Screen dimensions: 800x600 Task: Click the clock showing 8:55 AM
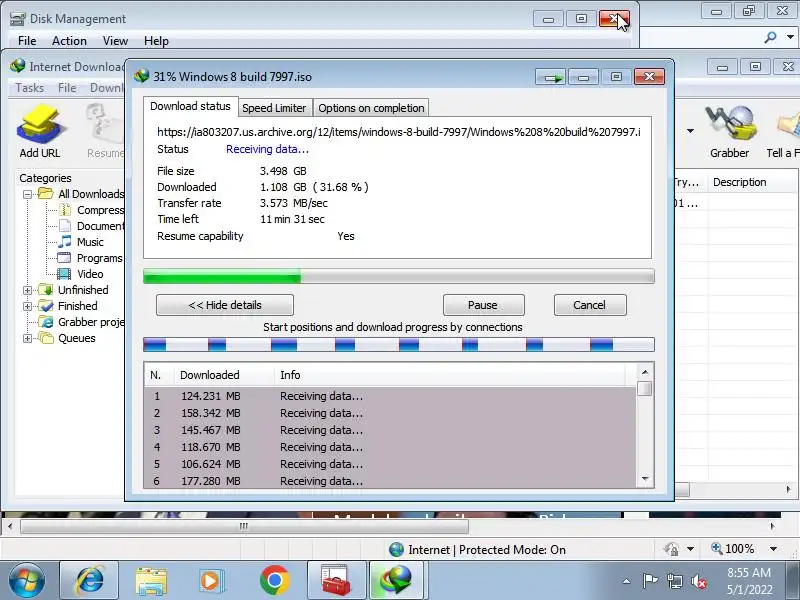[x=749, y=572]
